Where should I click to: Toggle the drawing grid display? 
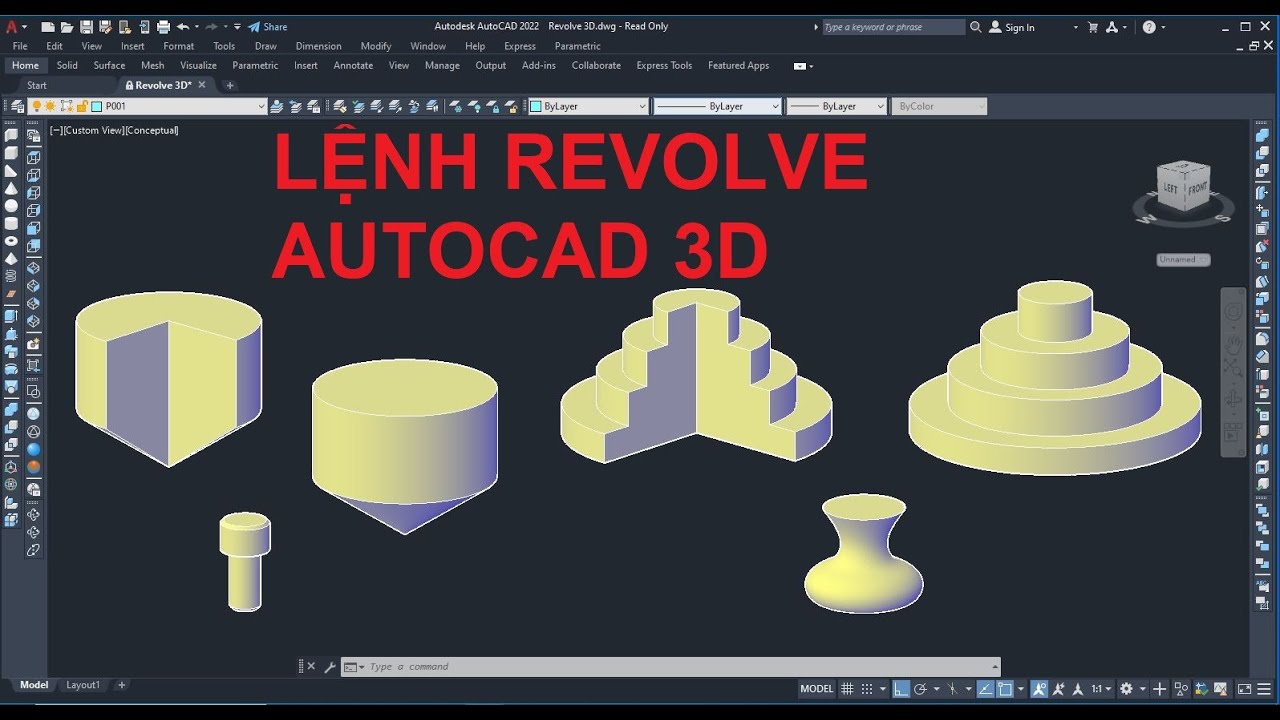847,689
